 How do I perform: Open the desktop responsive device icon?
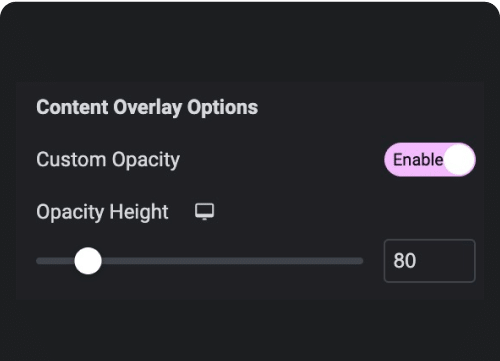[204, 212]
